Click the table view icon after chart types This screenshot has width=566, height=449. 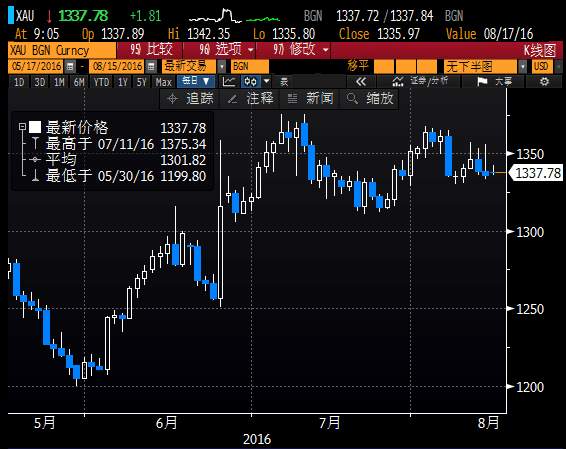pyautogui.click(x=284, y=82)
